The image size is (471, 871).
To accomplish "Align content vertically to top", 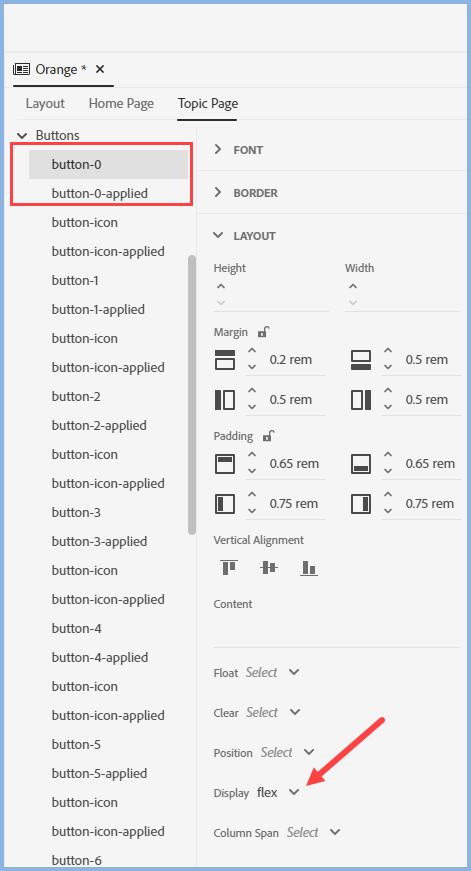I will [229, 568].
